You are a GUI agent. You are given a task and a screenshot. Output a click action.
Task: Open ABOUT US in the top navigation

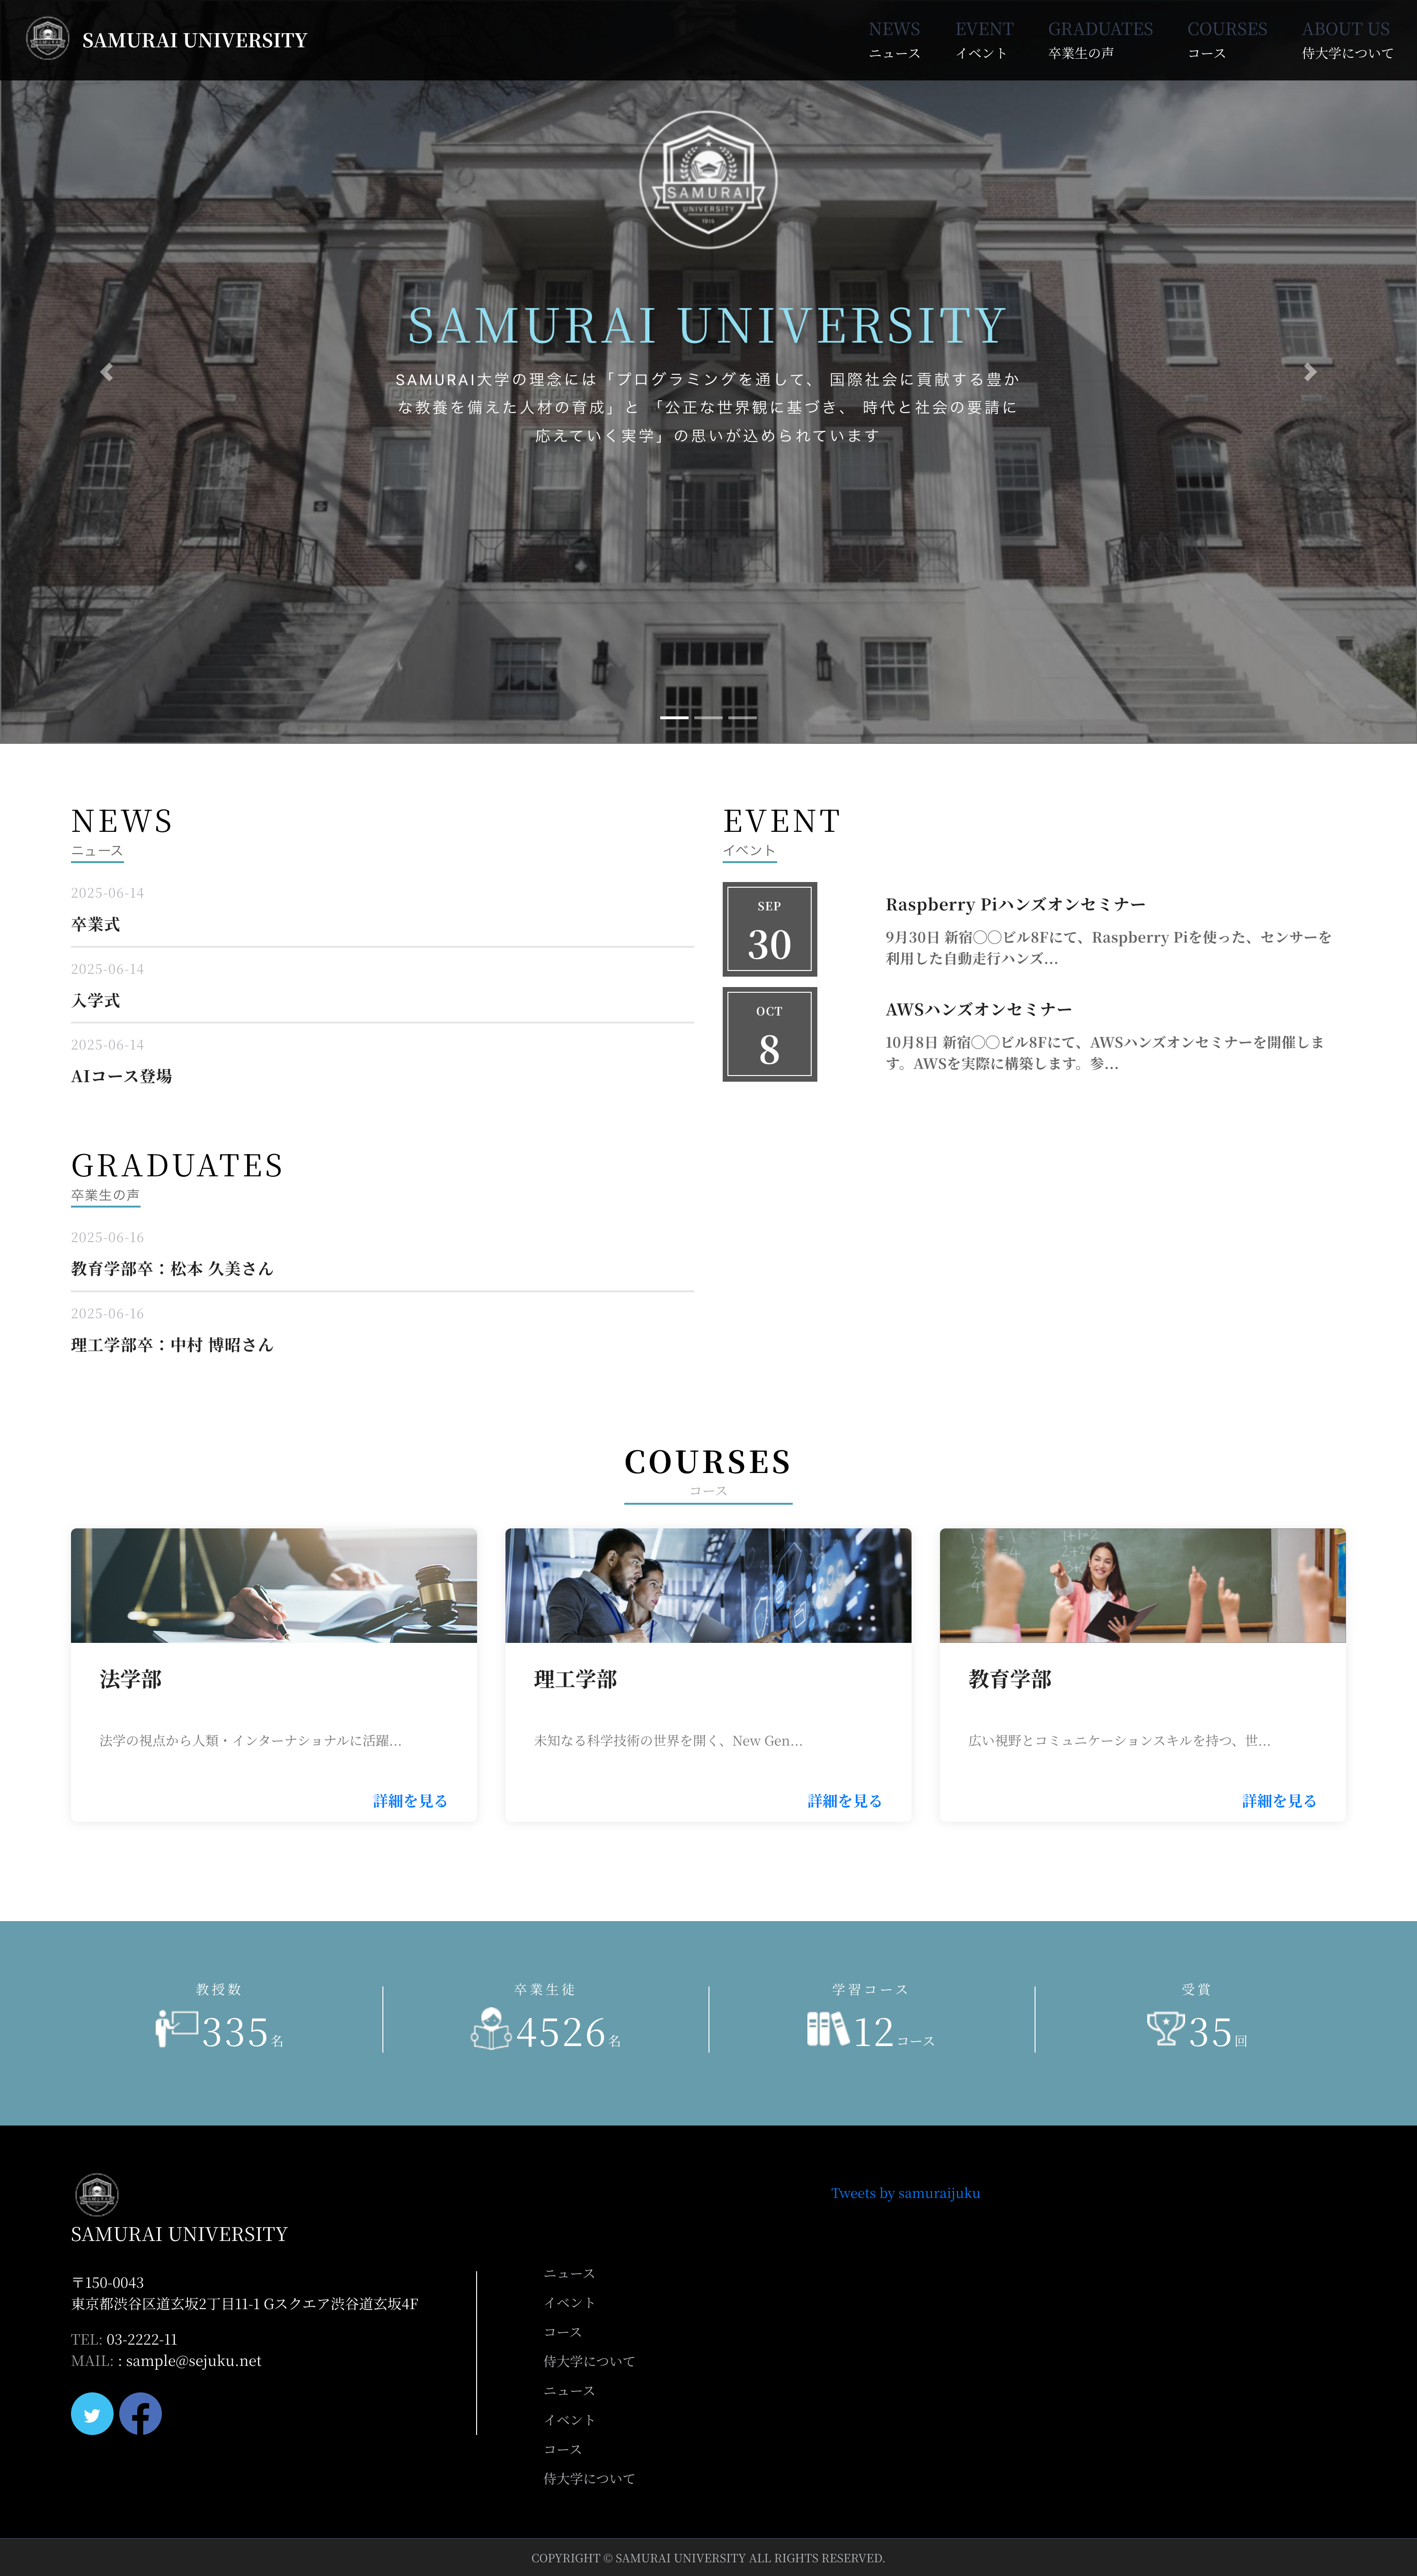pos(1347,40)
